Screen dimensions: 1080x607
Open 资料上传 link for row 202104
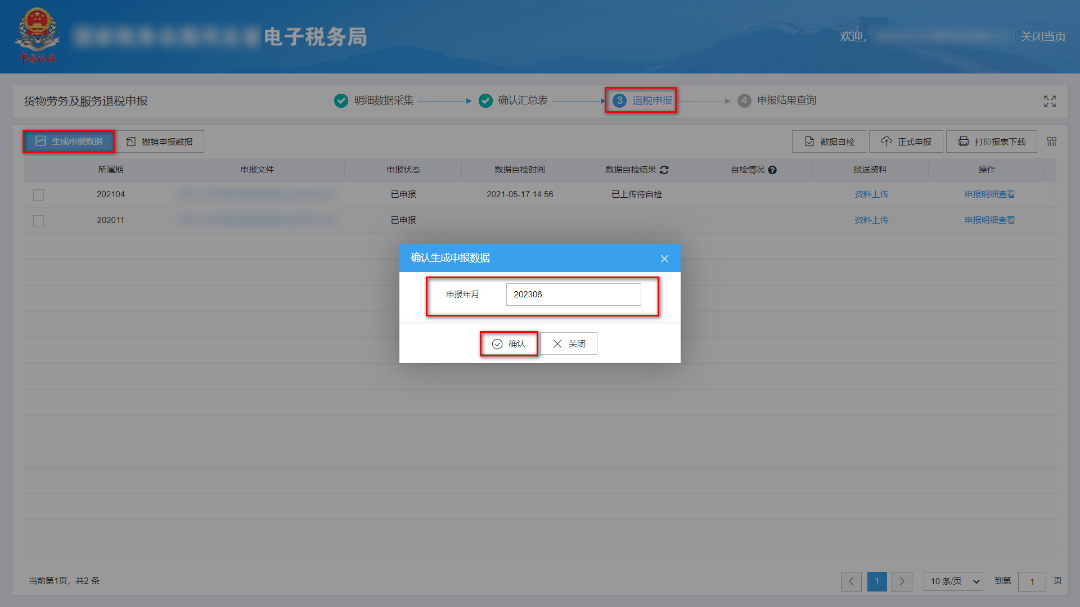click(x=871, y=194)
